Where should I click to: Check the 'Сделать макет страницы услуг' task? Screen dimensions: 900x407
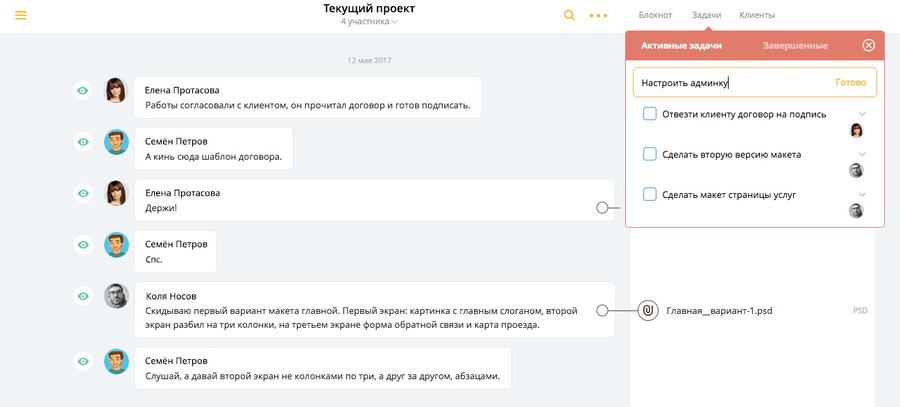649,195
